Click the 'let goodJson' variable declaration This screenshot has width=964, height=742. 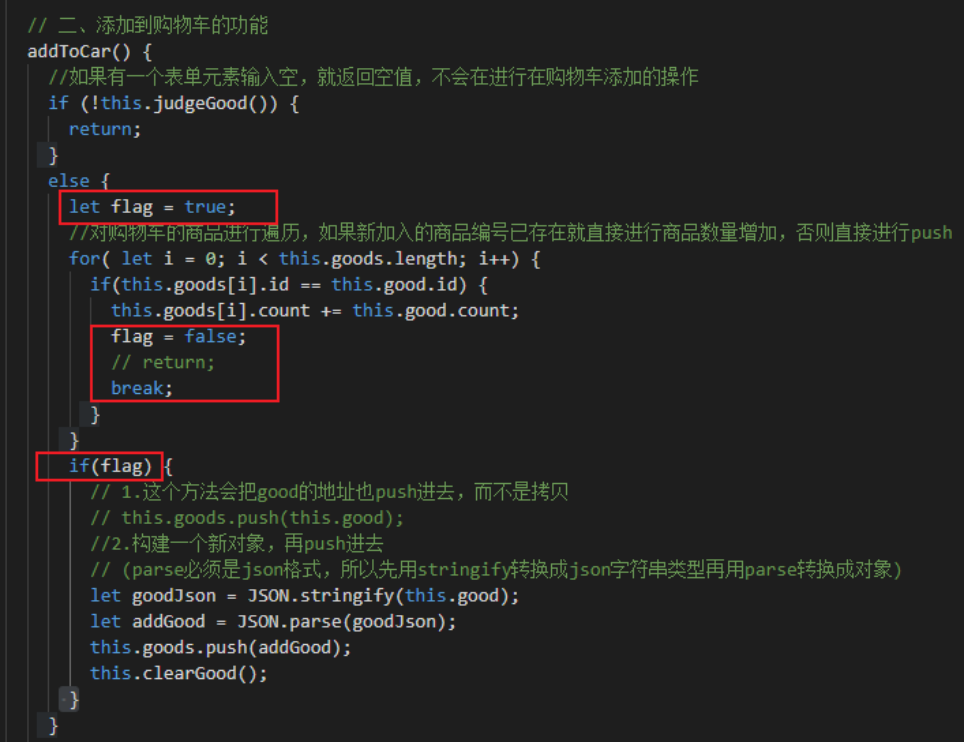click(x=153, y=596)
